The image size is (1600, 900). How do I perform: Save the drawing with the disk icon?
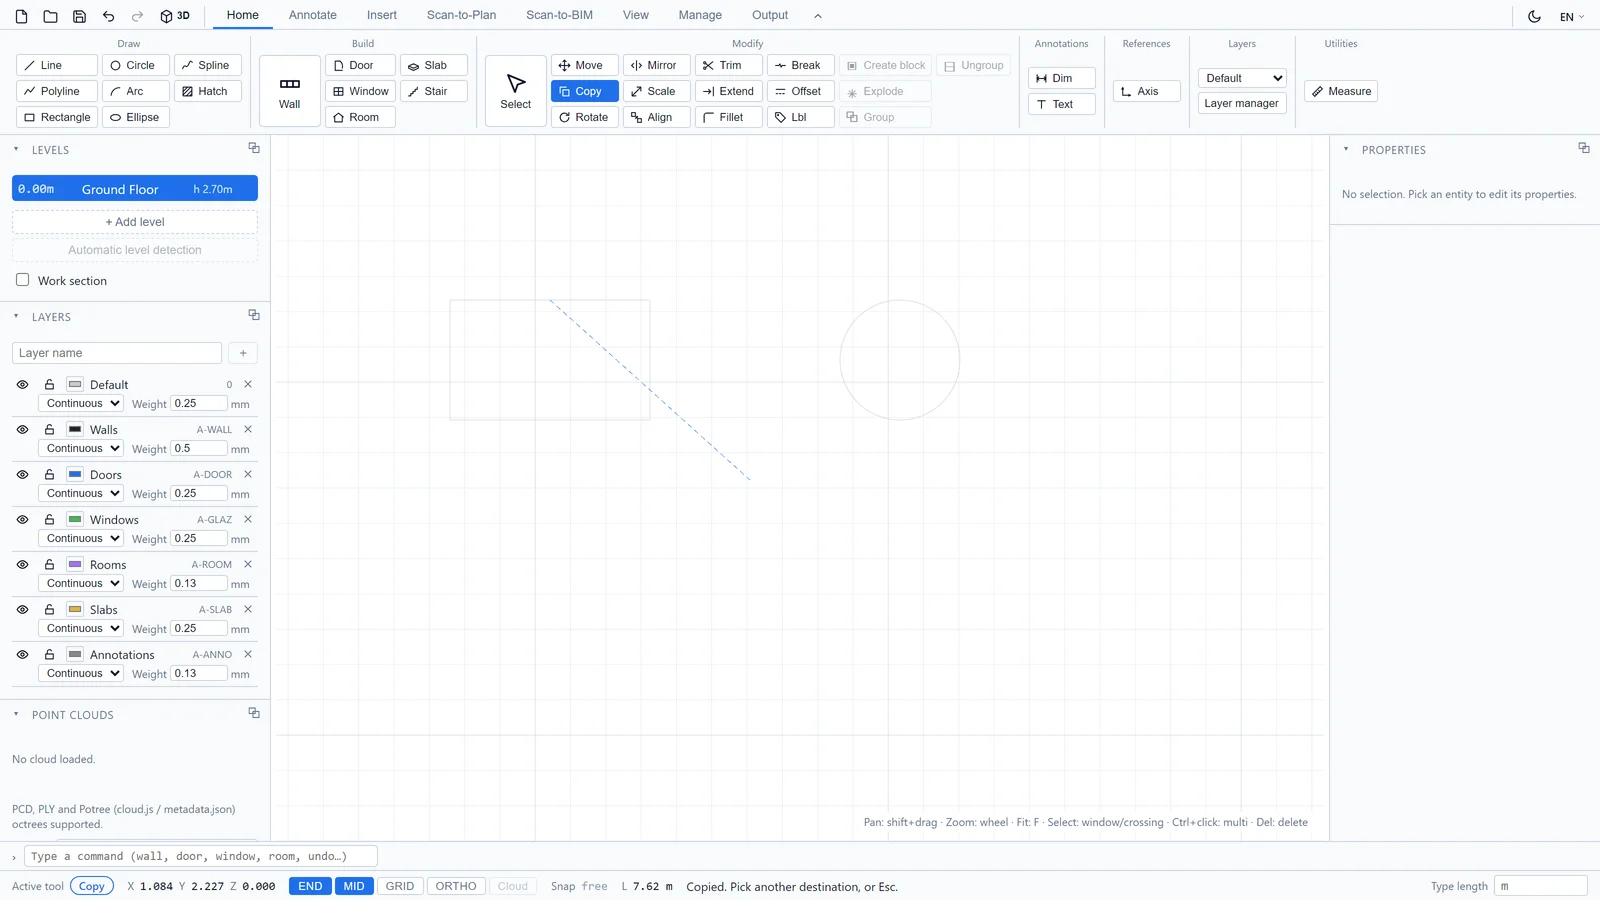pos(79,16)
